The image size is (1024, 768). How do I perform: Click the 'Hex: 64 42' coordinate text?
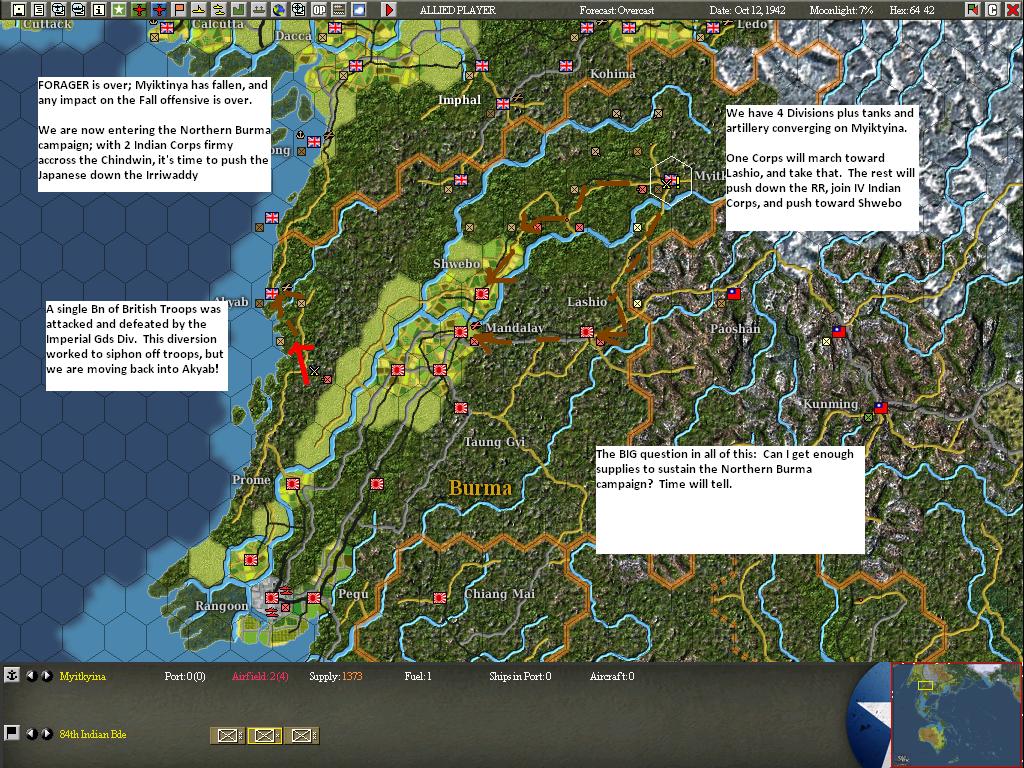pyautogui.click(x=912, y=10)
